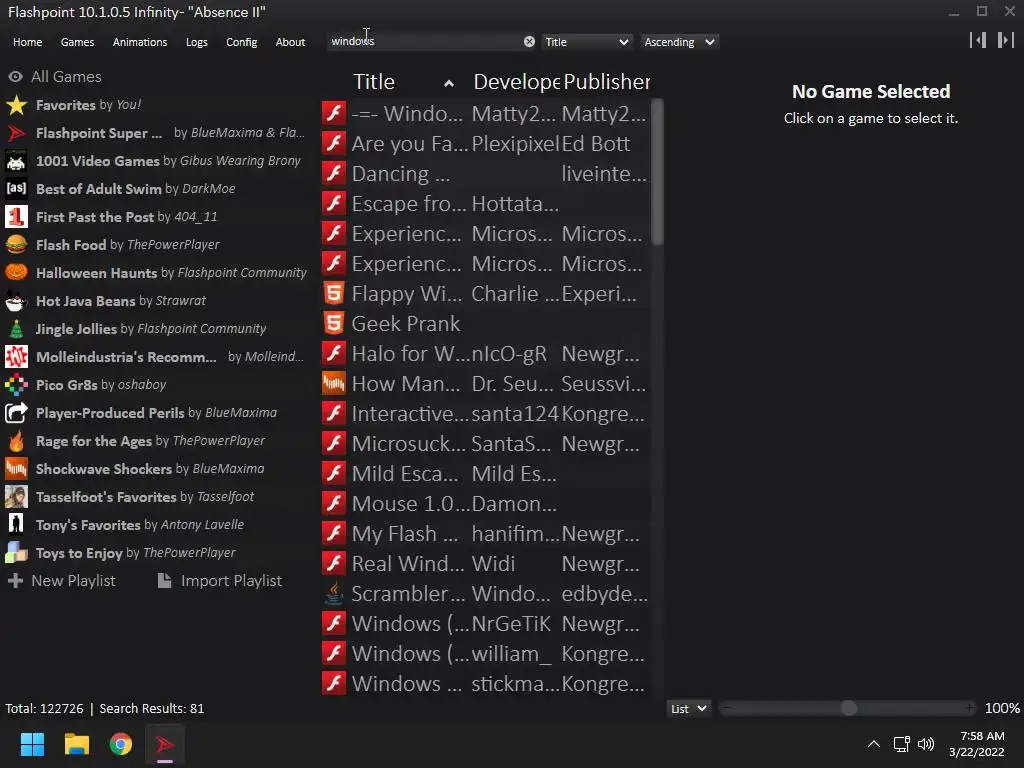Select Tasselfoot's Favorites avatar icon

16,497
